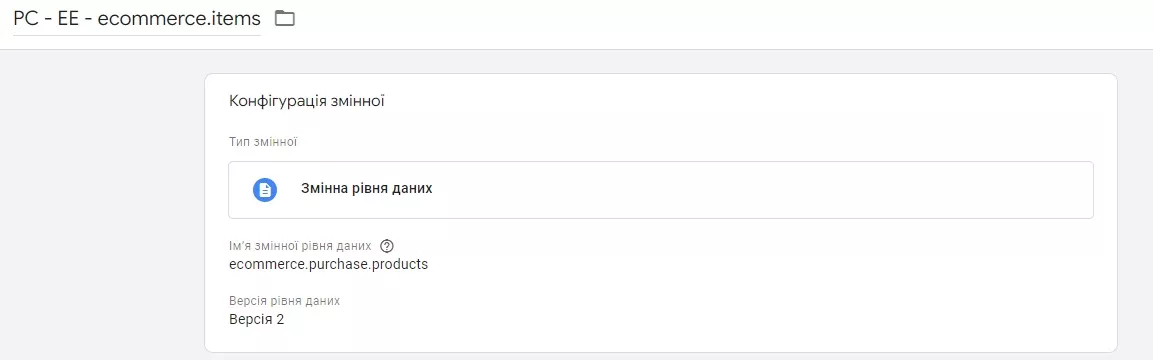Click the folder icon beside the variable name

coord(285,18)
